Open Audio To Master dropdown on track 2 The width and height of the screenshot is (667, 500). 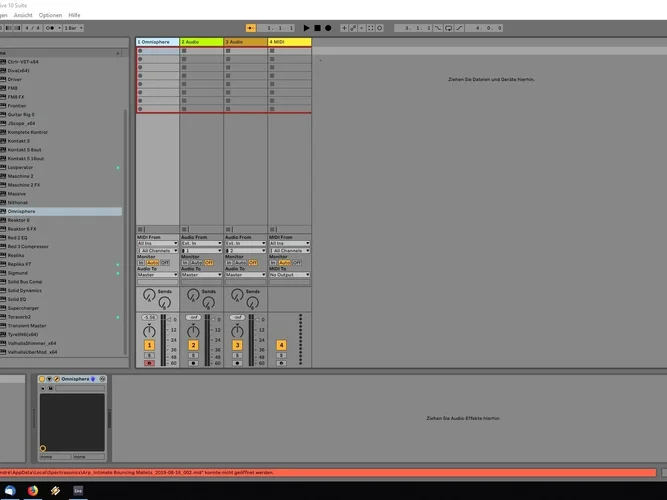[x=202, y=275]
